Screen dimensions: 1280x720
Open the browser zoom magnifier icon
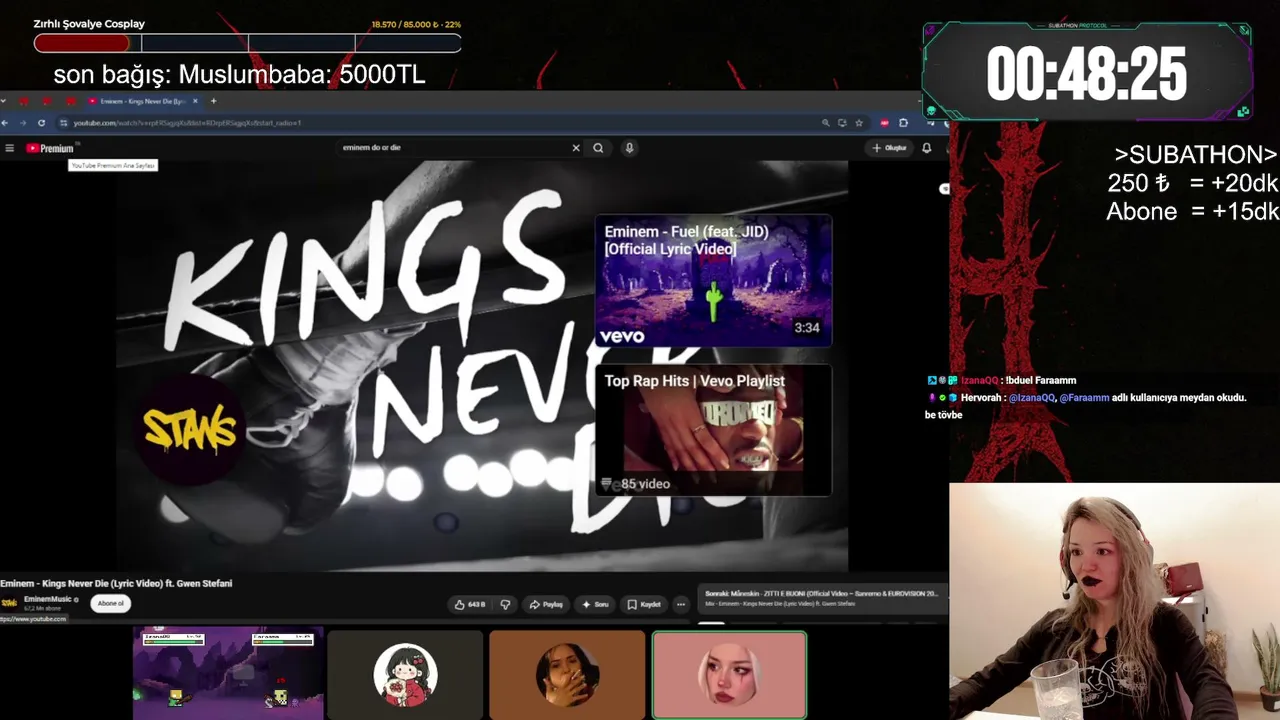[825, 123]
